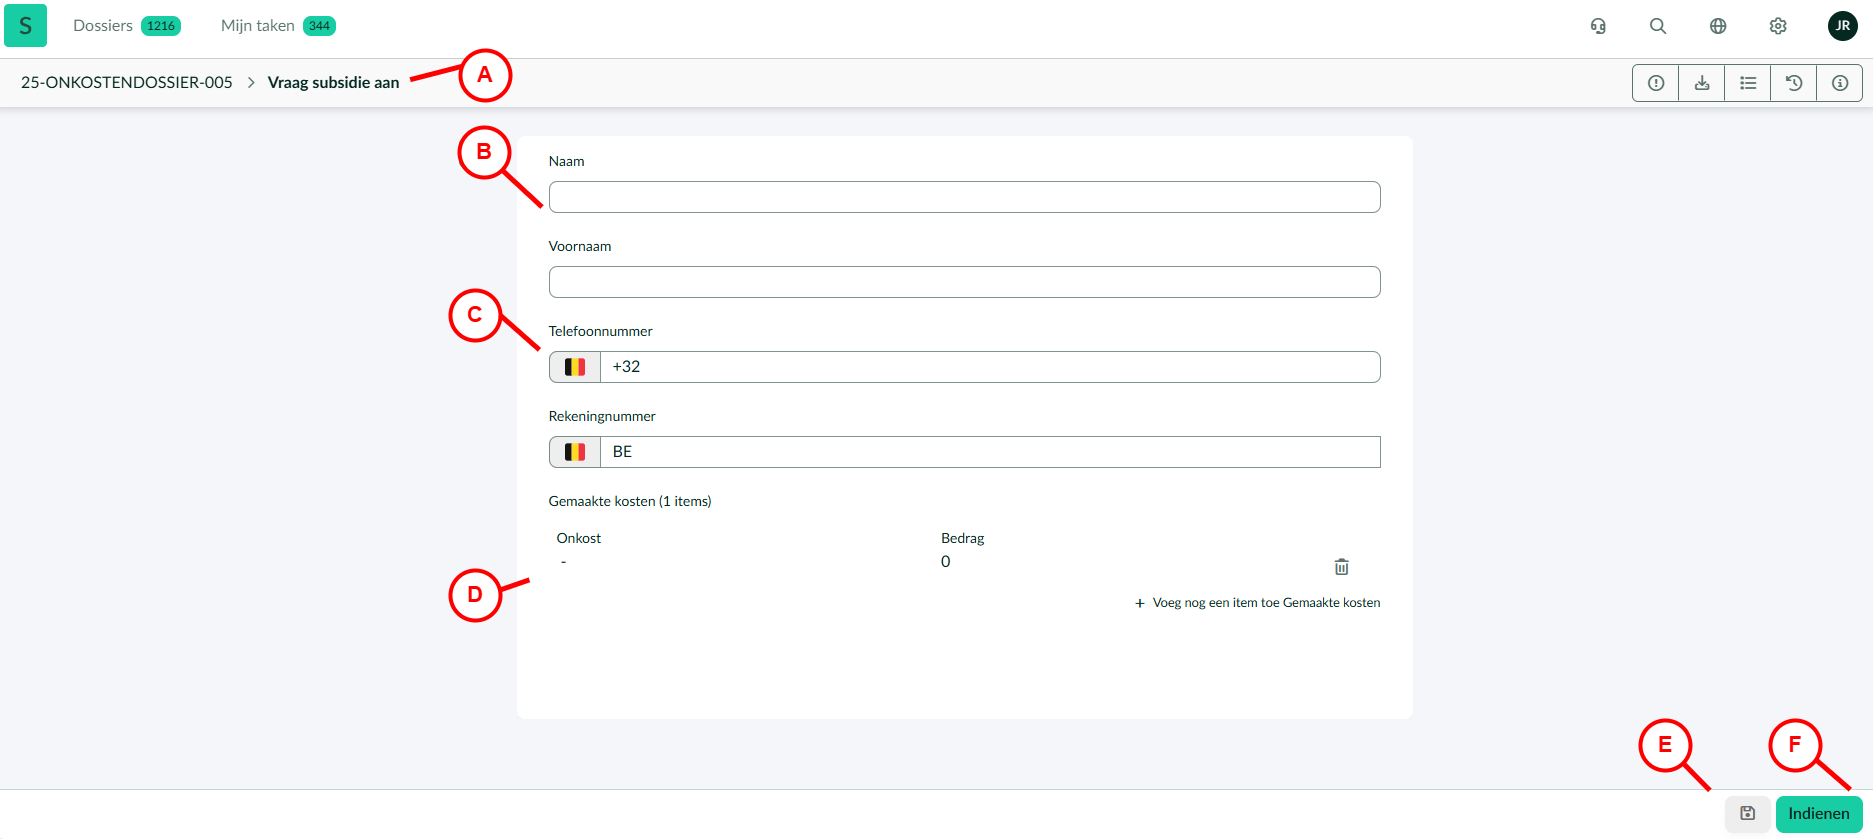Open the JR user avatar menu

pyautogui.click(x=1842, y=26)
